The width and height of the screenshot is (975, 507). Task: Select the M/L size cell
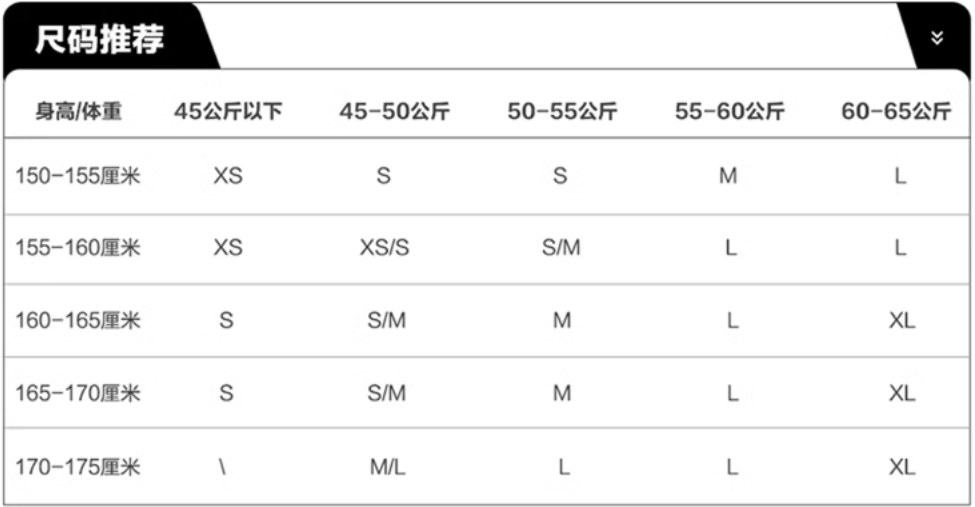[387, 467]
